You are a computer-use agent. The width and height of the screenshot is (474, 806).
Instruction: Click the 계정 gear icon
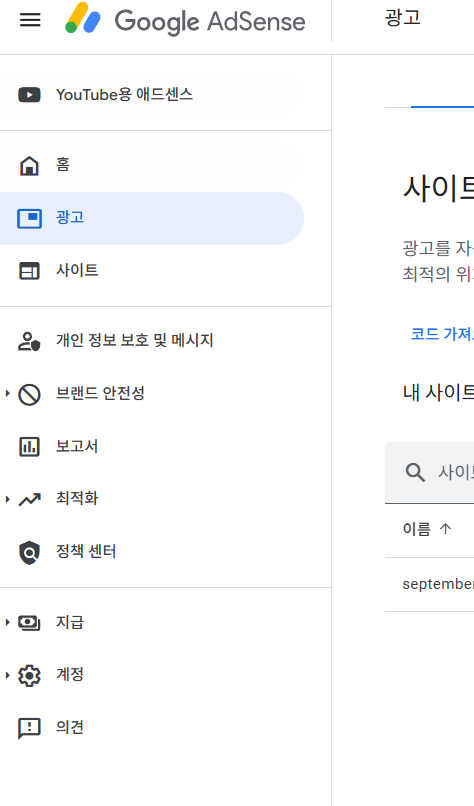tap(29, 675)
